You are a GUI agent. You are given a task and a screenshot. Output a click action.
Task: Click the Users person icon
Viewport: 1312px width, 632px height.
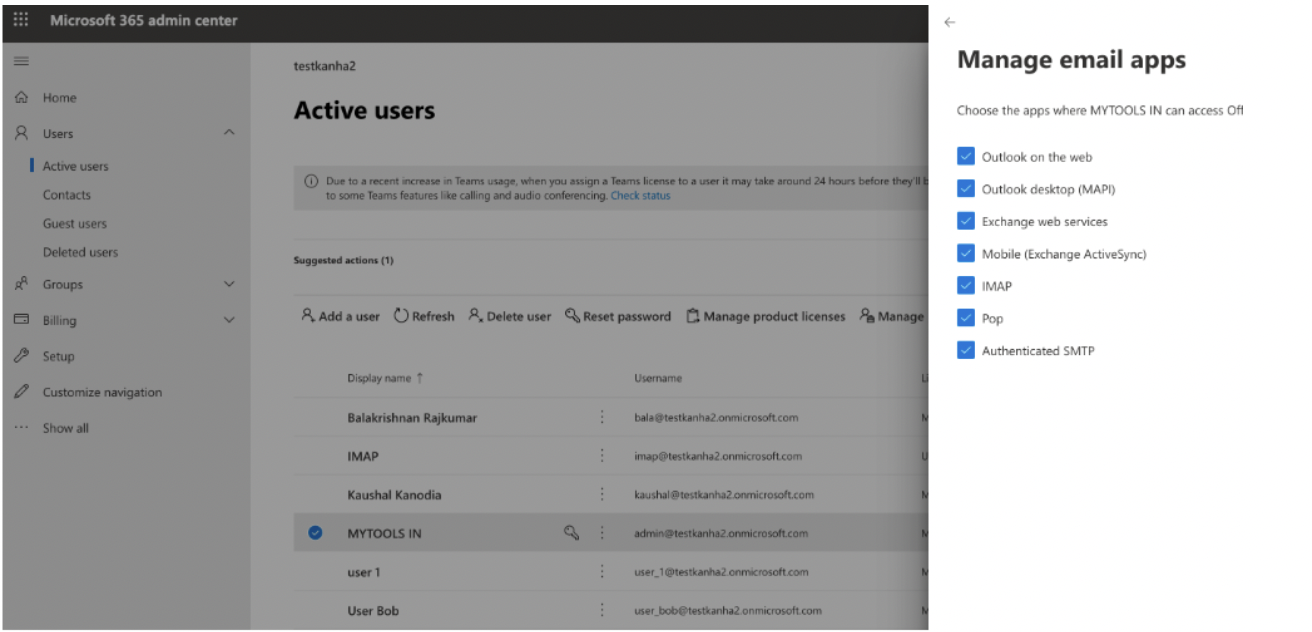coord(21,133)
